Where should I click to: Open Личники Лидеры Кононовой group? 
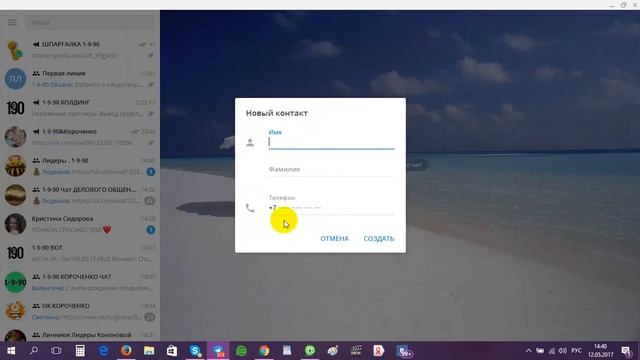pyautogui.click(x=80, y=334)
